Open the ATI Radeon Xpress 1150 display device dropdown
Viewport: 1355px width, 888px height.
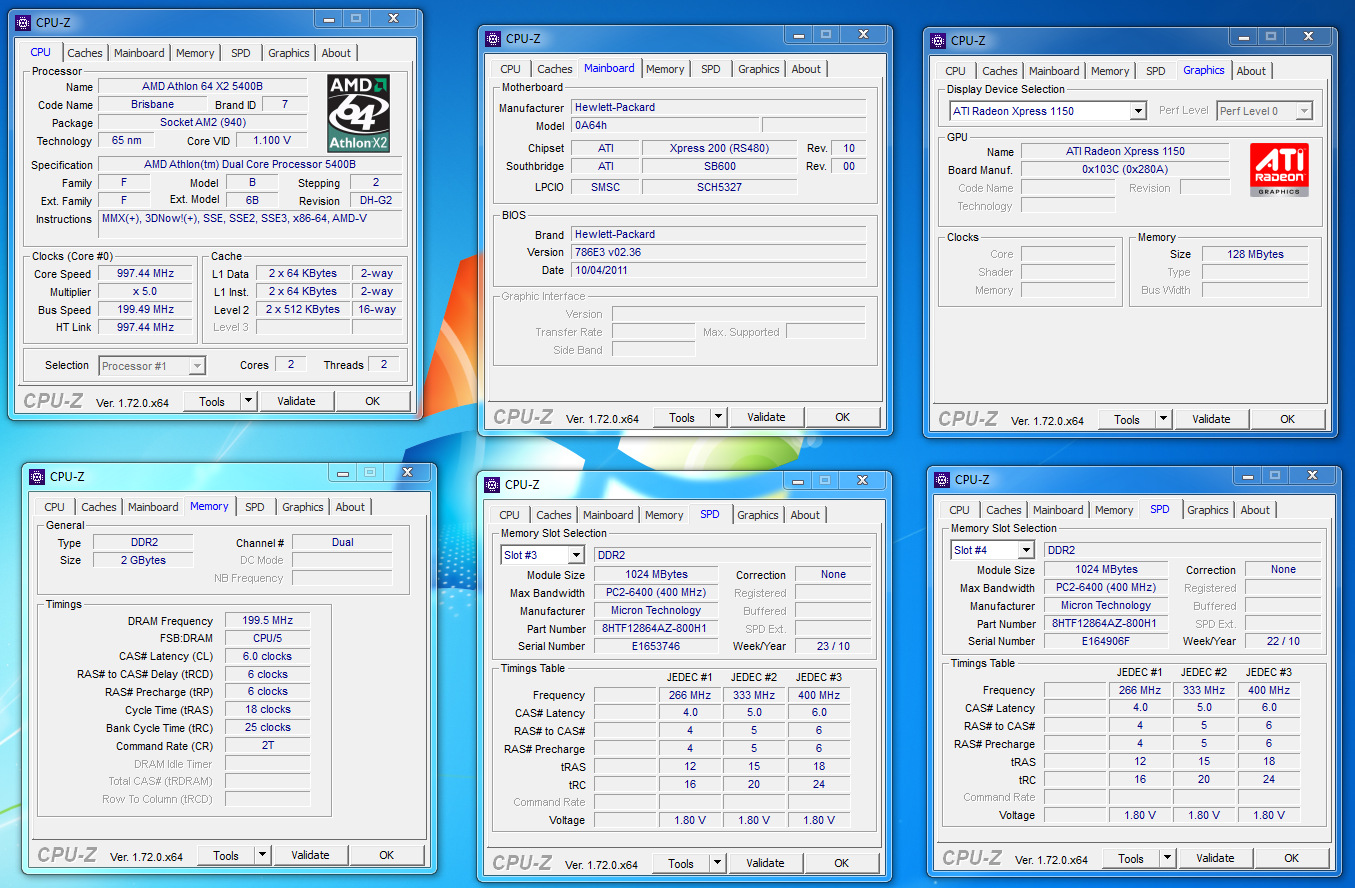coord(1138,111)
